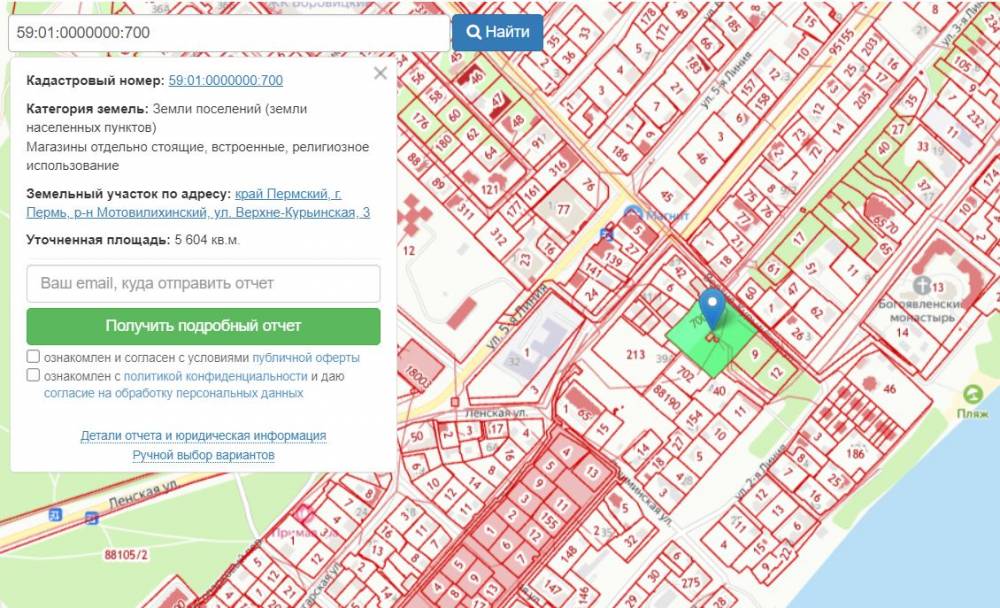Viewport: 1000px width, 608px height.
Task: Click the Получить подробный отчет button
Action: (203, 326)
